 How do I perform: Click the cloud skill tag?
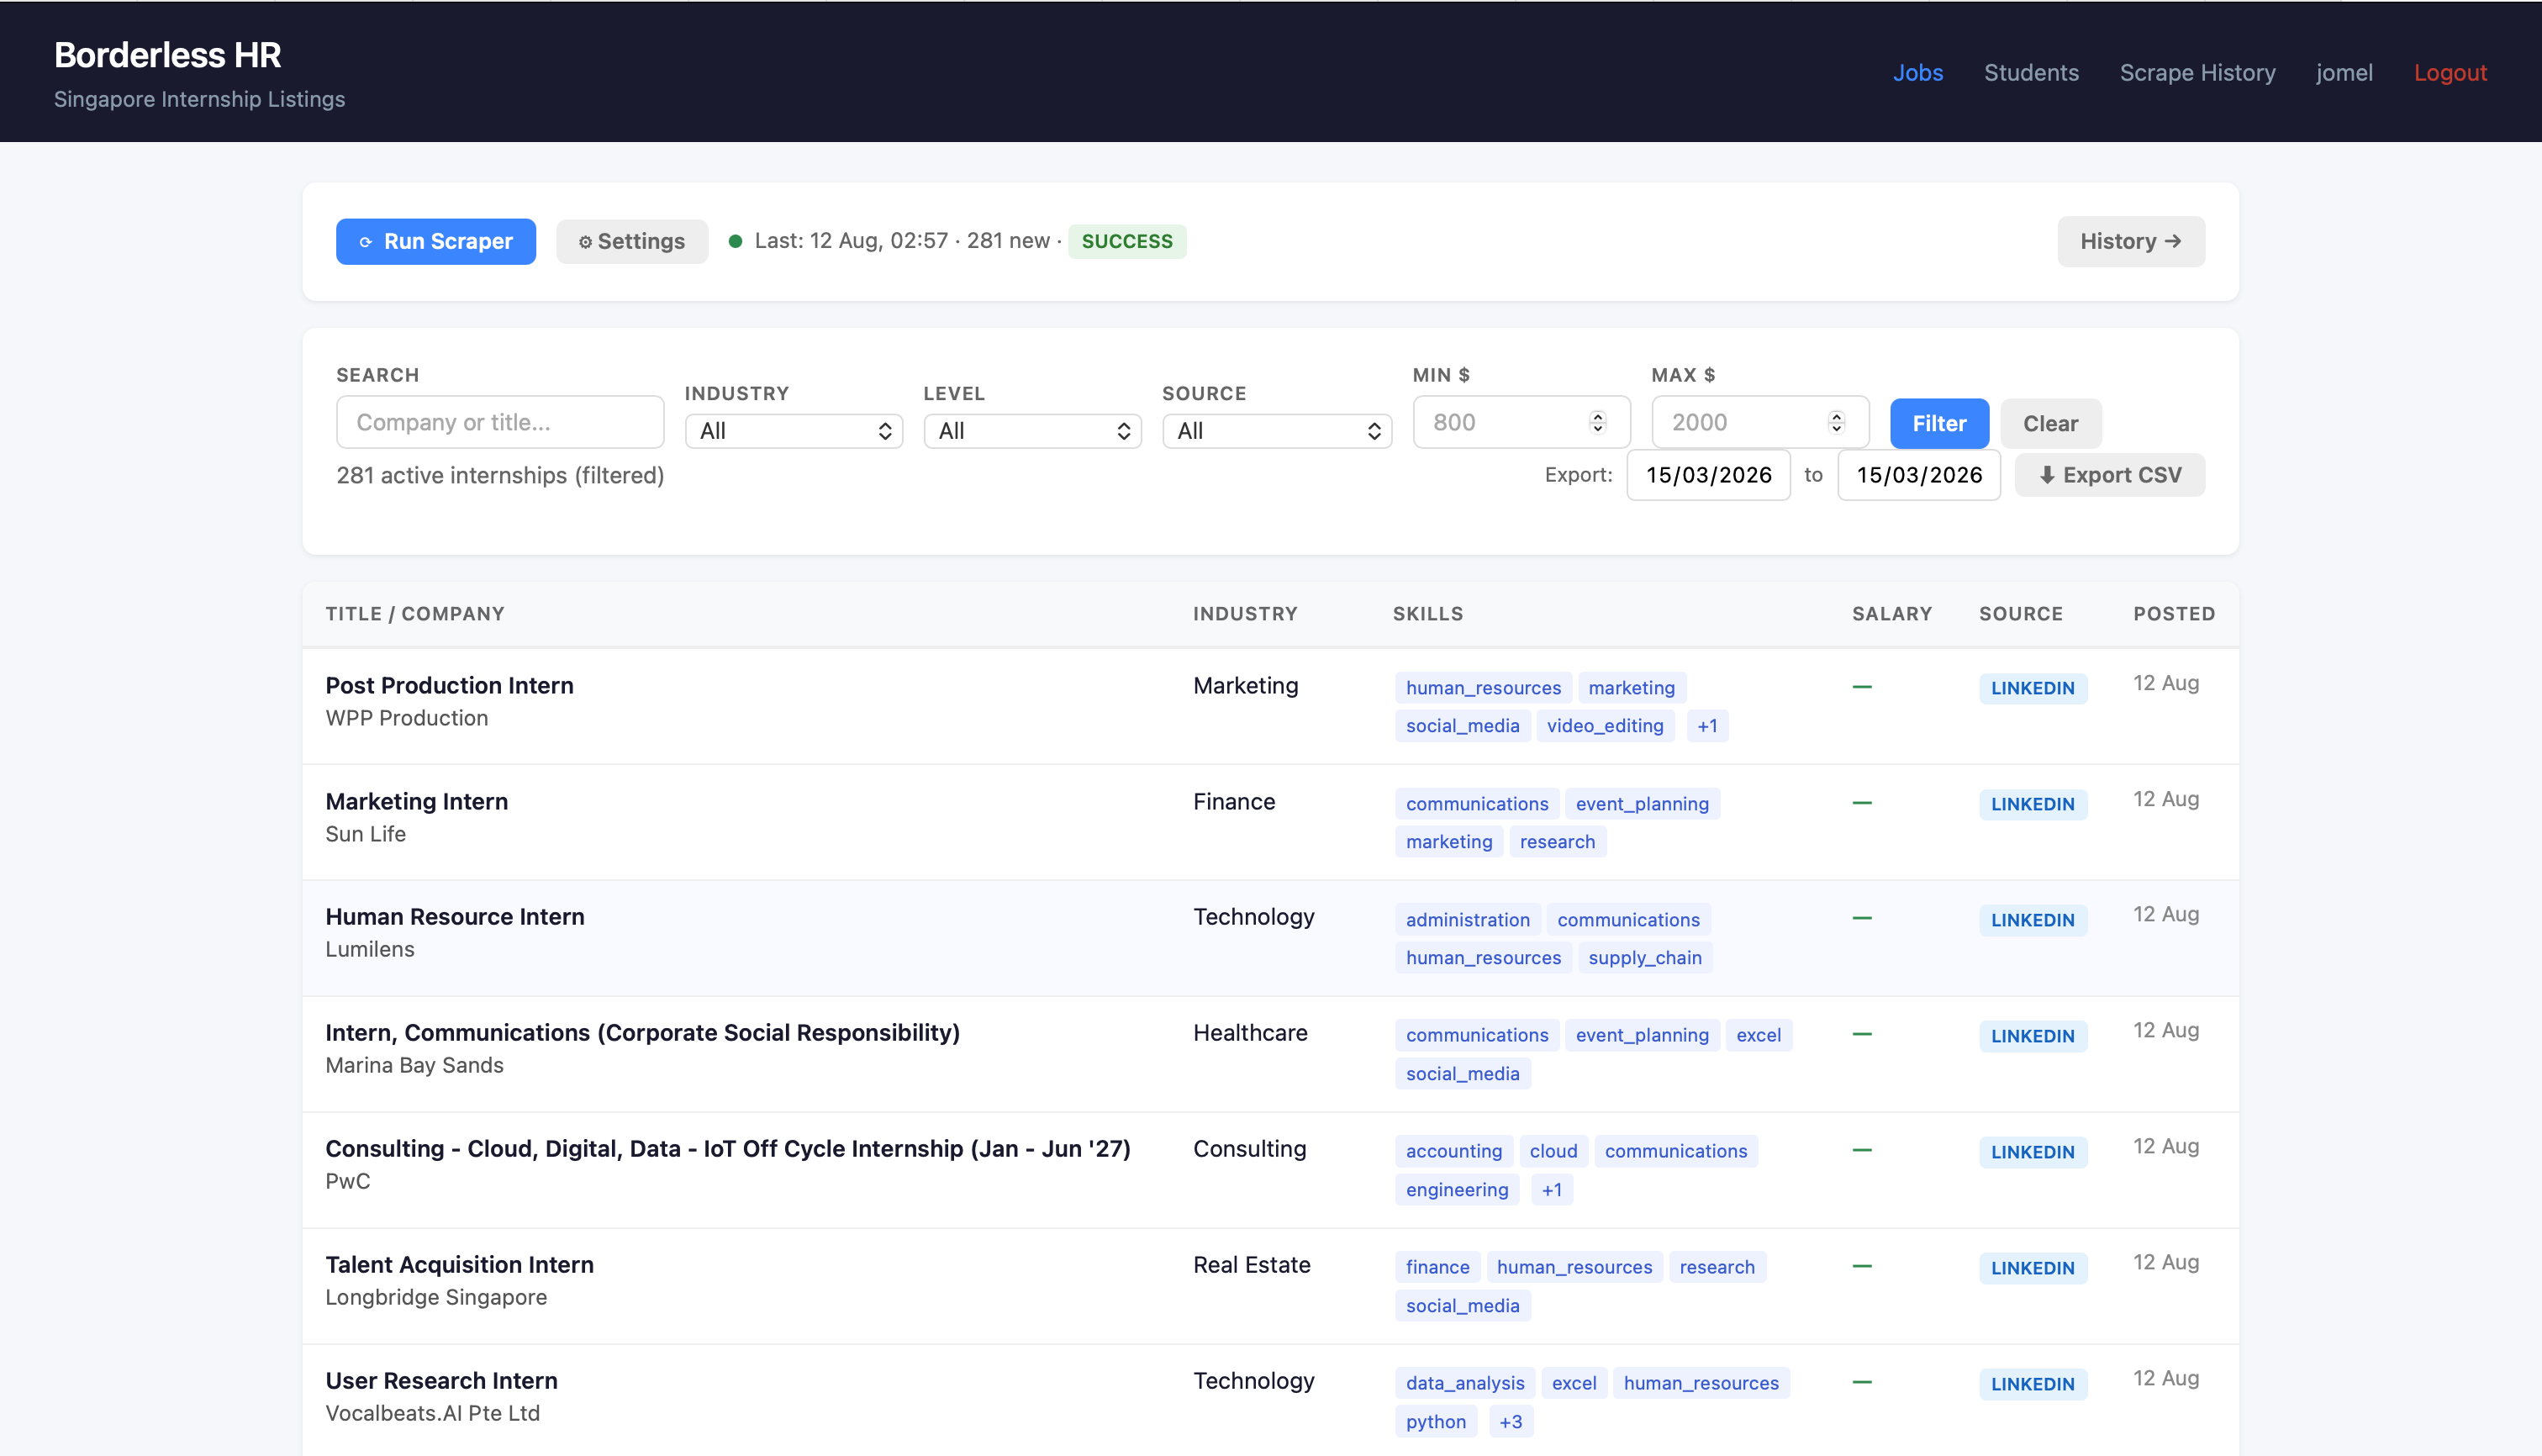[1552, 1151]
